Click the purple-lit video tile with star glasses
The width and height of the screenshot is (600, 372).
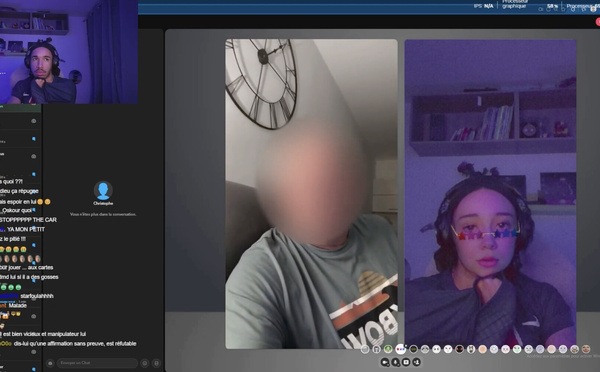coord(491,194)
